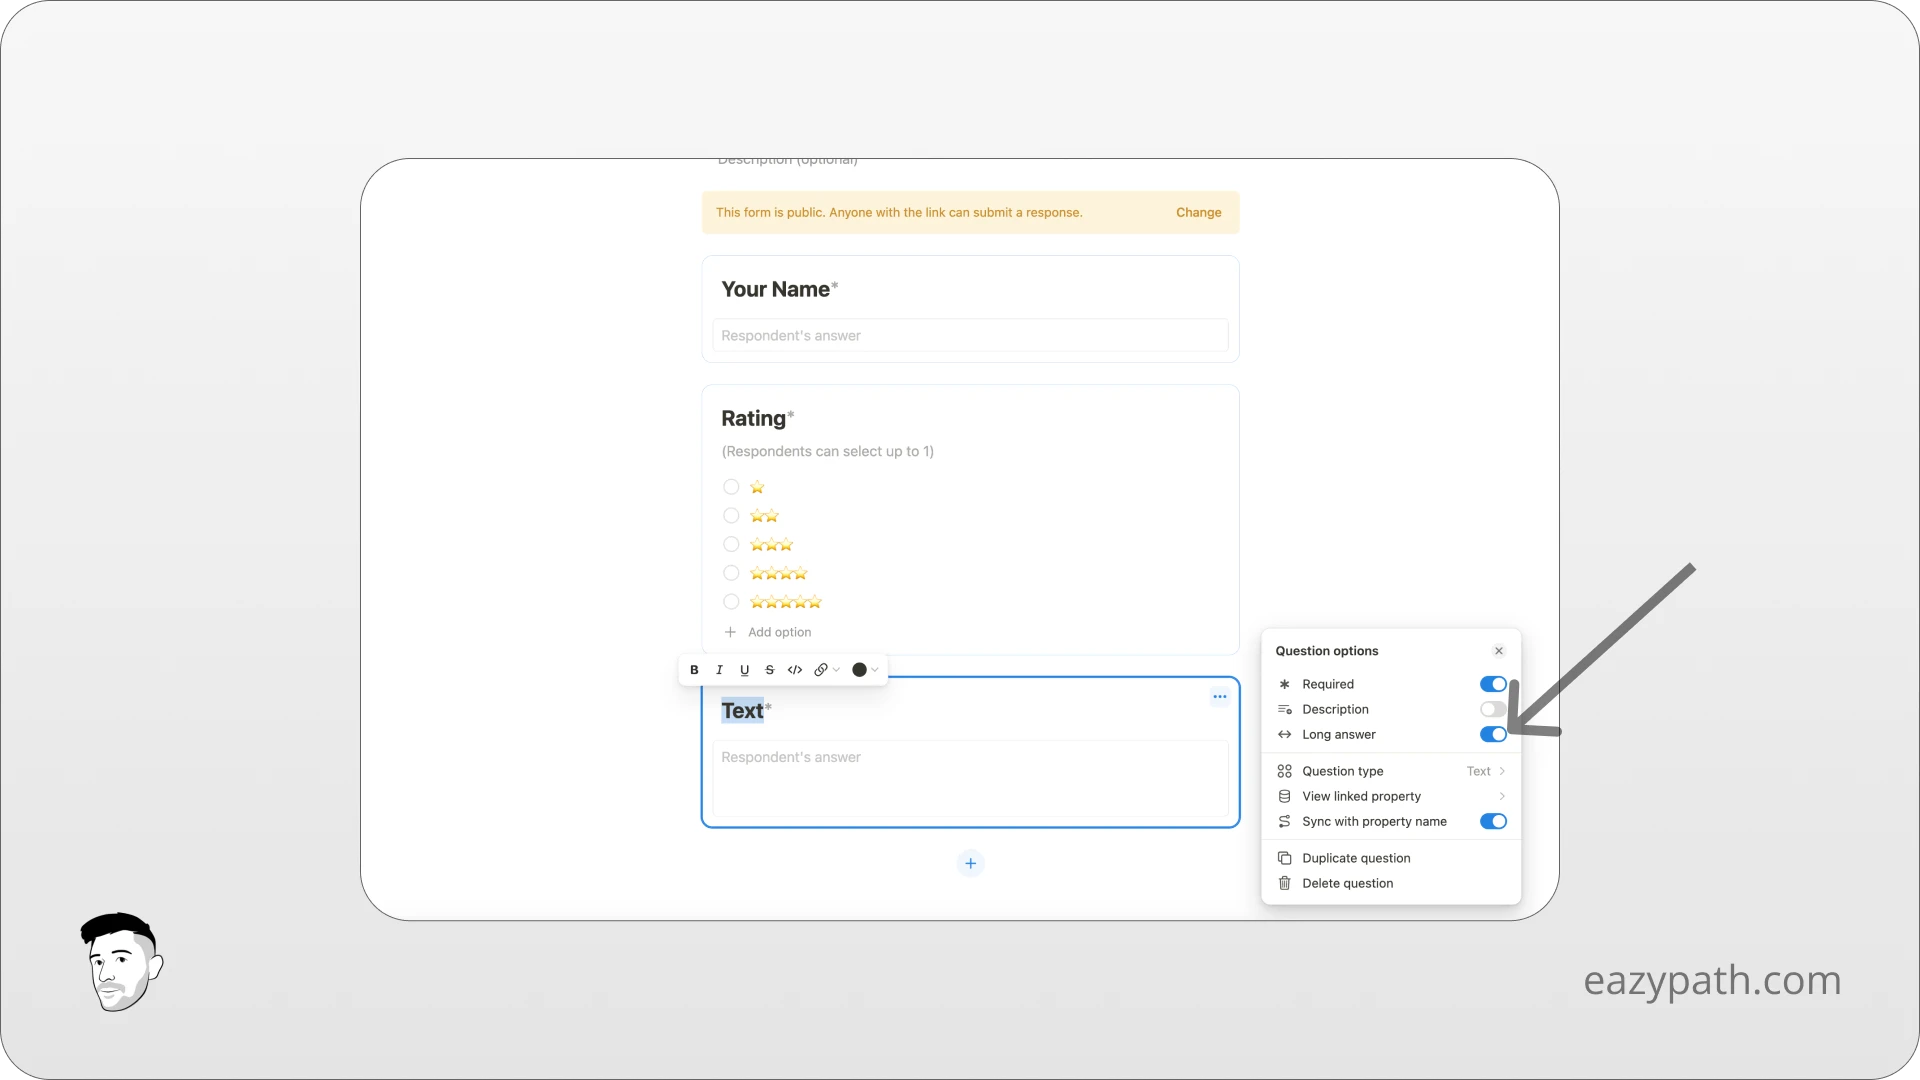Close the Question options panel
The width and height of the screenshot is (1920, 1080).
pyautogui.click(x=1498, y=650)
